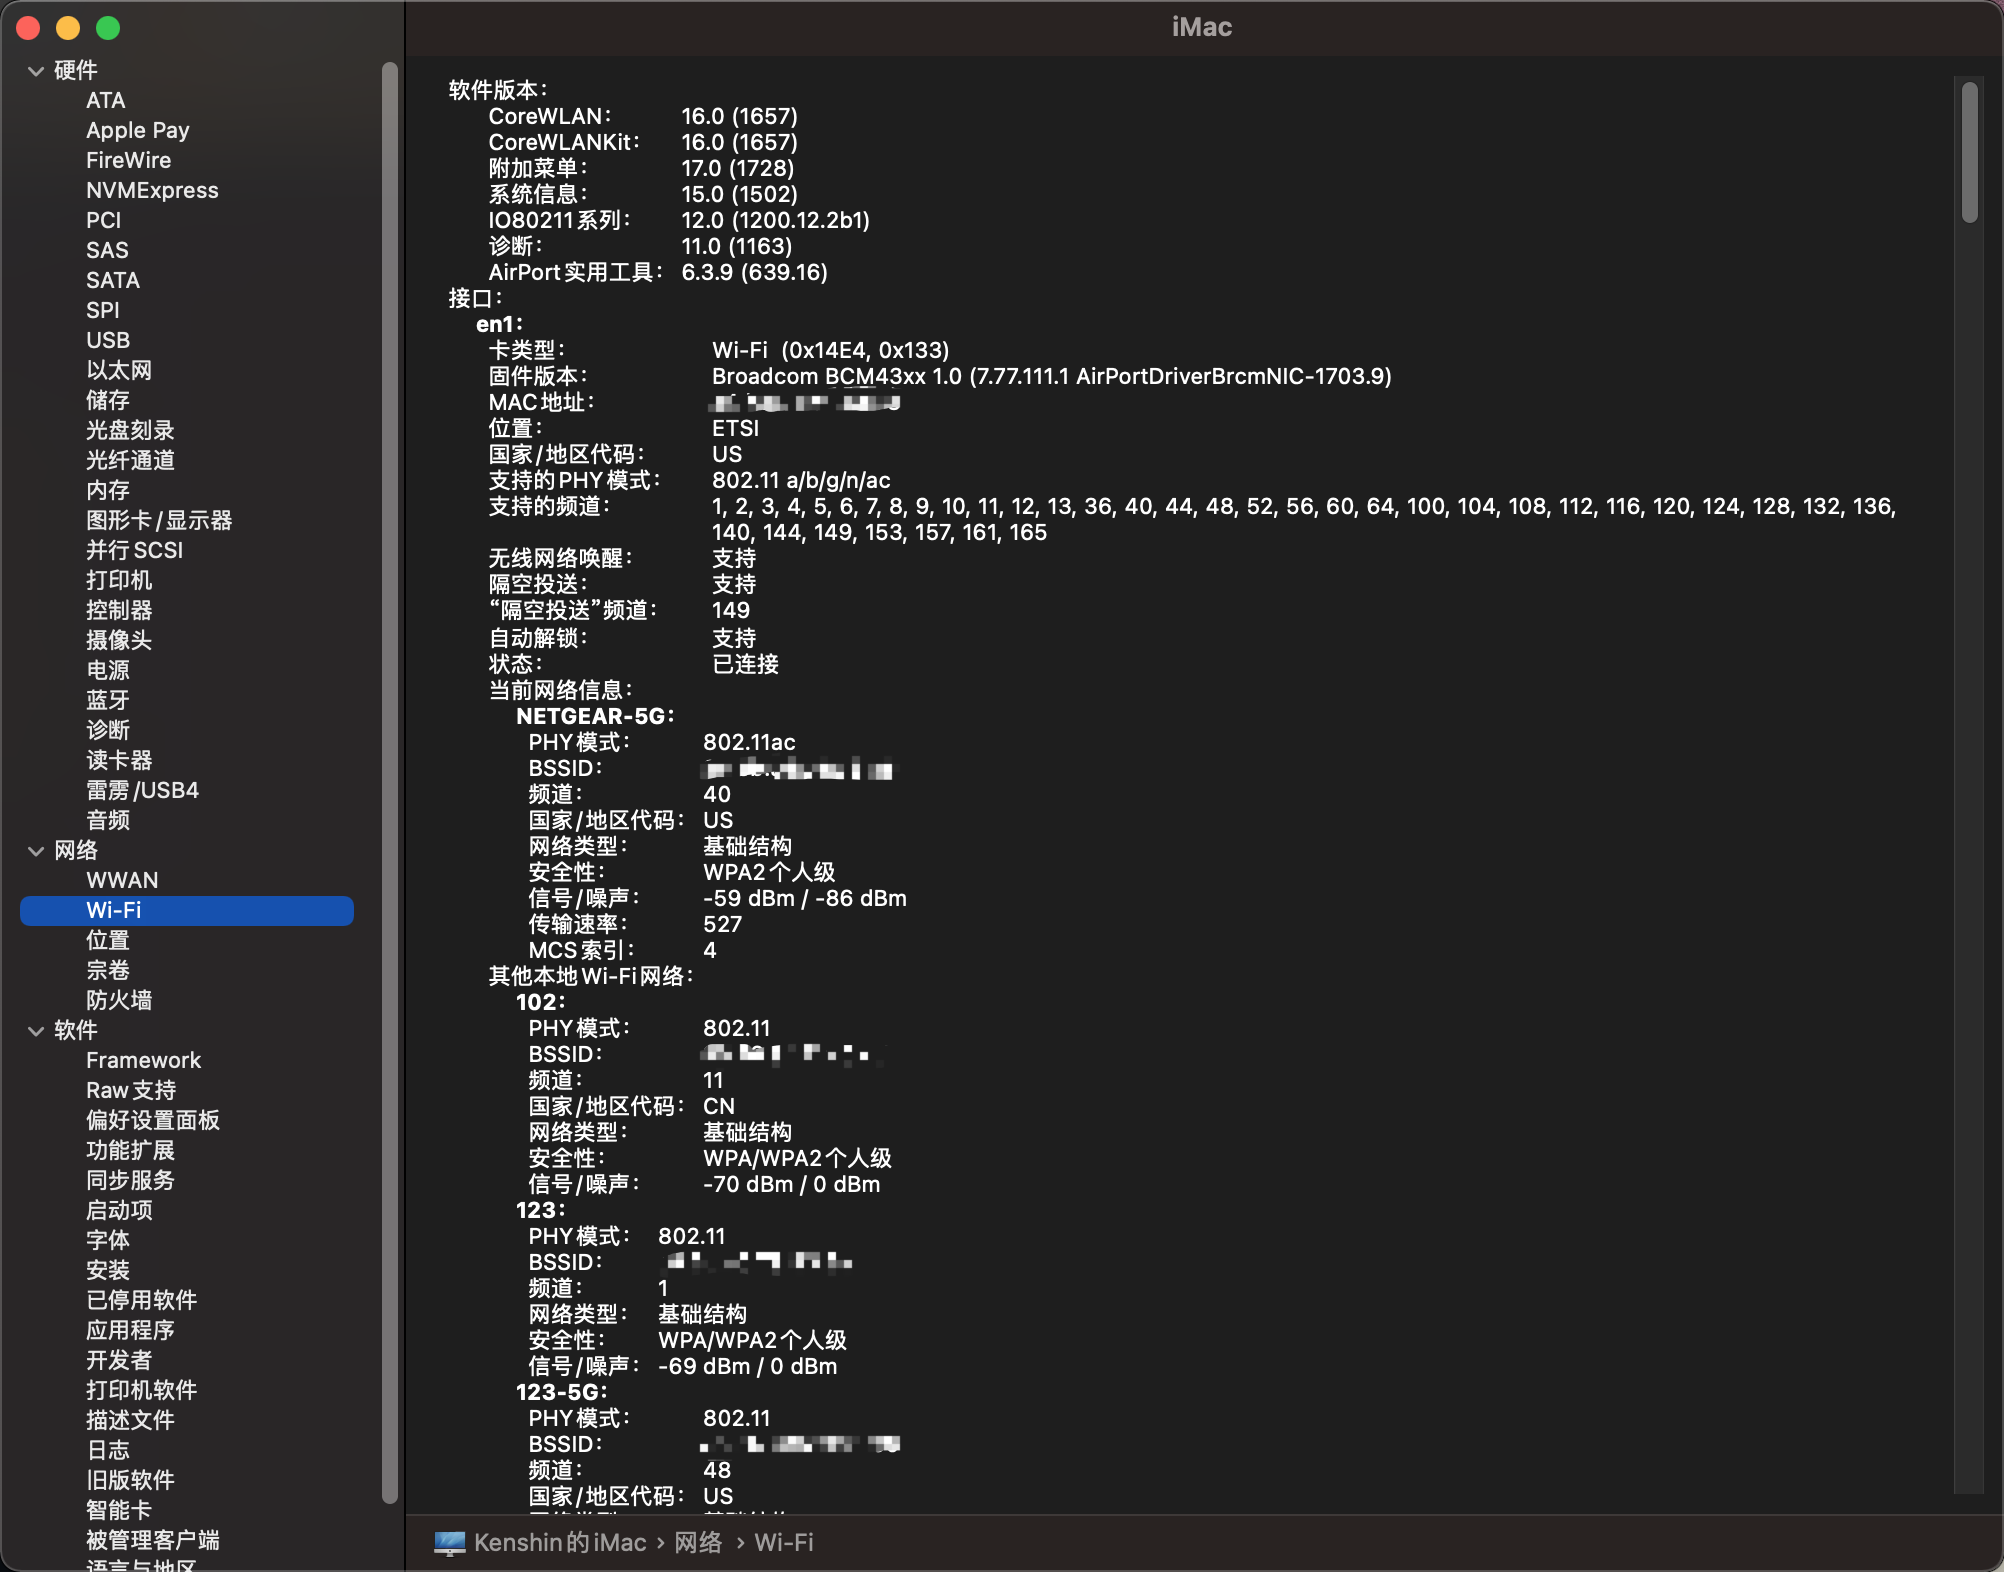Select Raw 支持 in the sidebar
Viewport: 2004px width, 1572px height.
(x=131, y=1090)
